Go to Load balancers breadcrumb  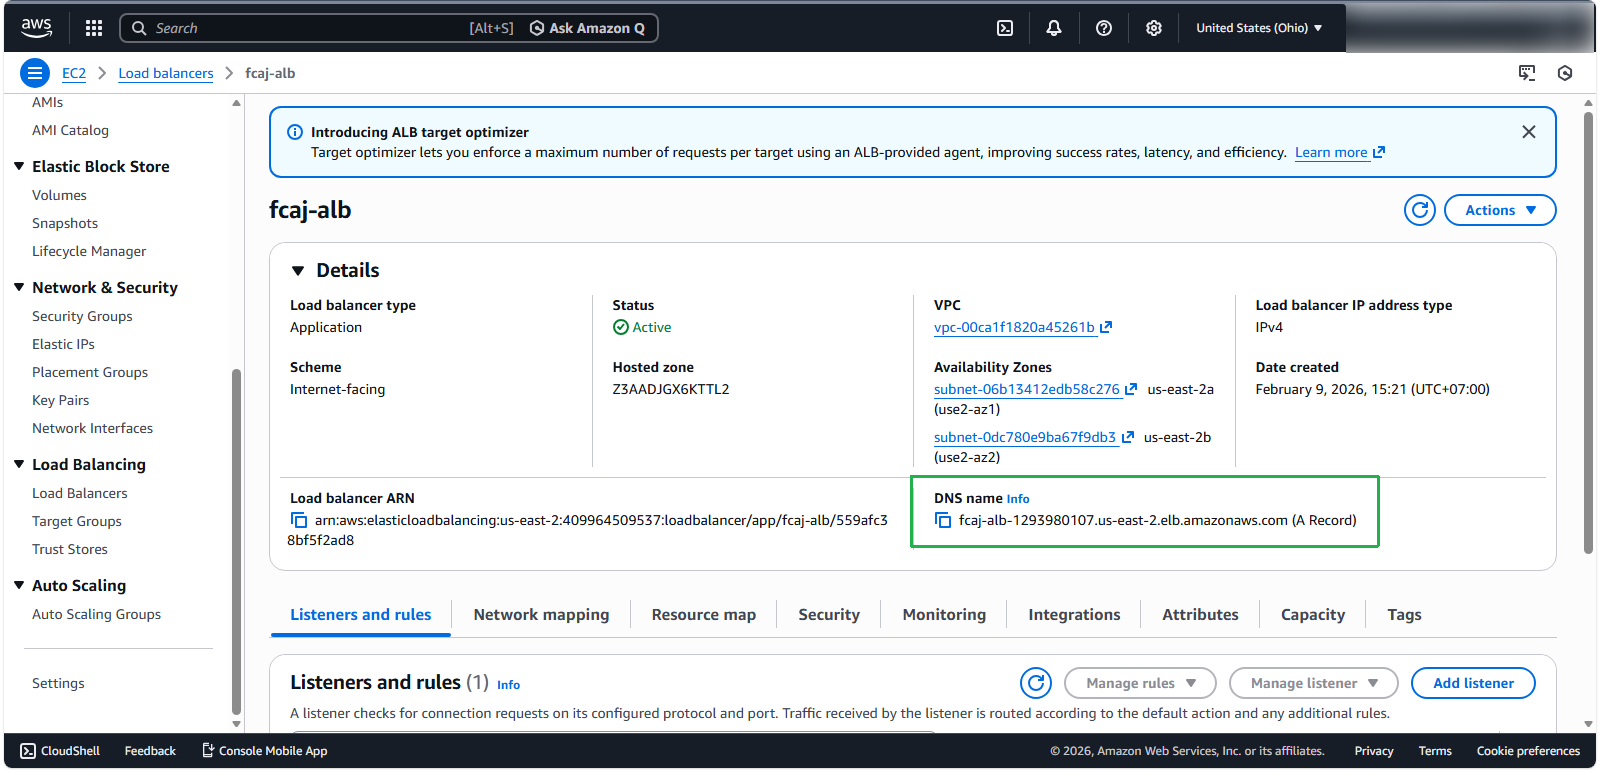166,73
